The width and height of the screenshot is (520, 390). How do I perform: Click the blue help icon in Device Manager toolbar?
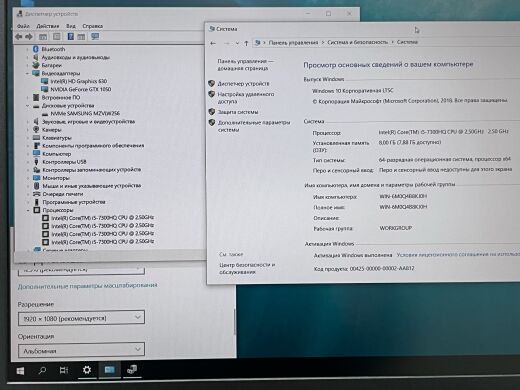pyautogui.click(x=71, y=36)
